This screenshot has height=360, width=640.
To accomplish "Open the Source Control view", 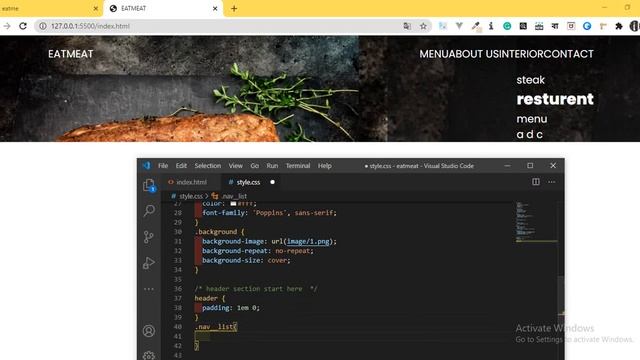I will tap(149, 237).
